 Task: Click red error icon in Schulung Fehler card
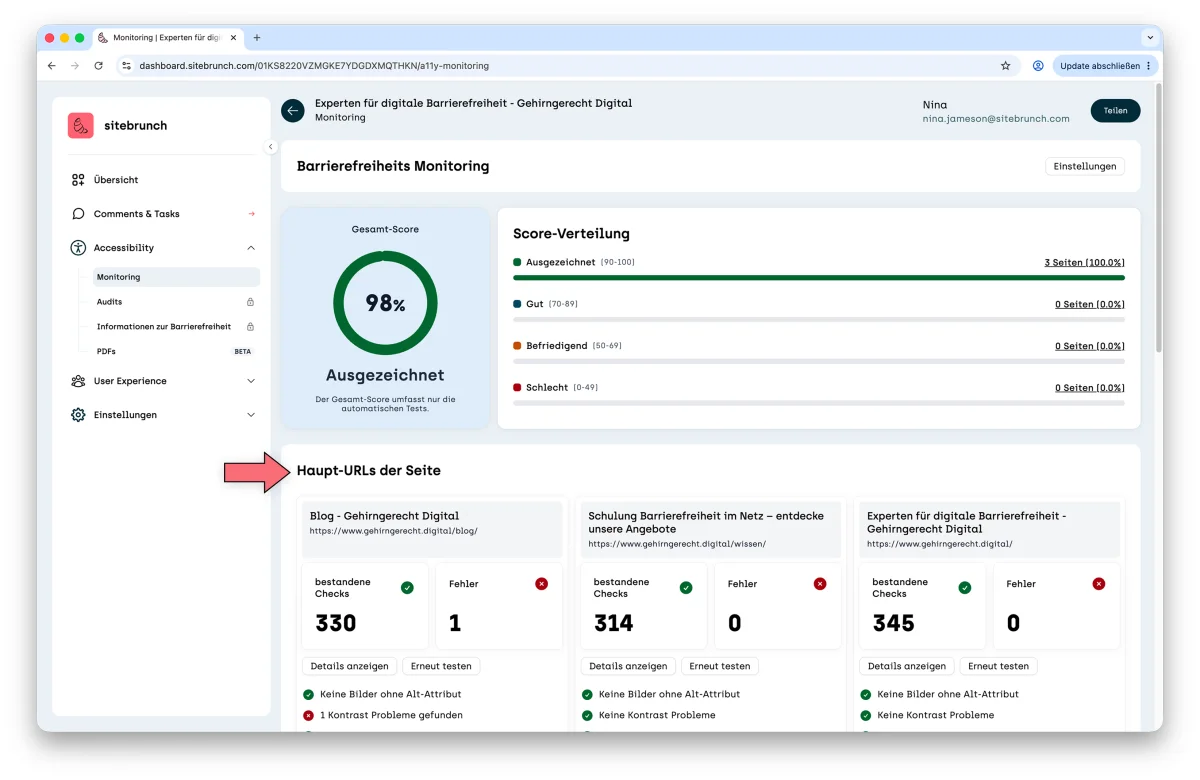point(820,584)
